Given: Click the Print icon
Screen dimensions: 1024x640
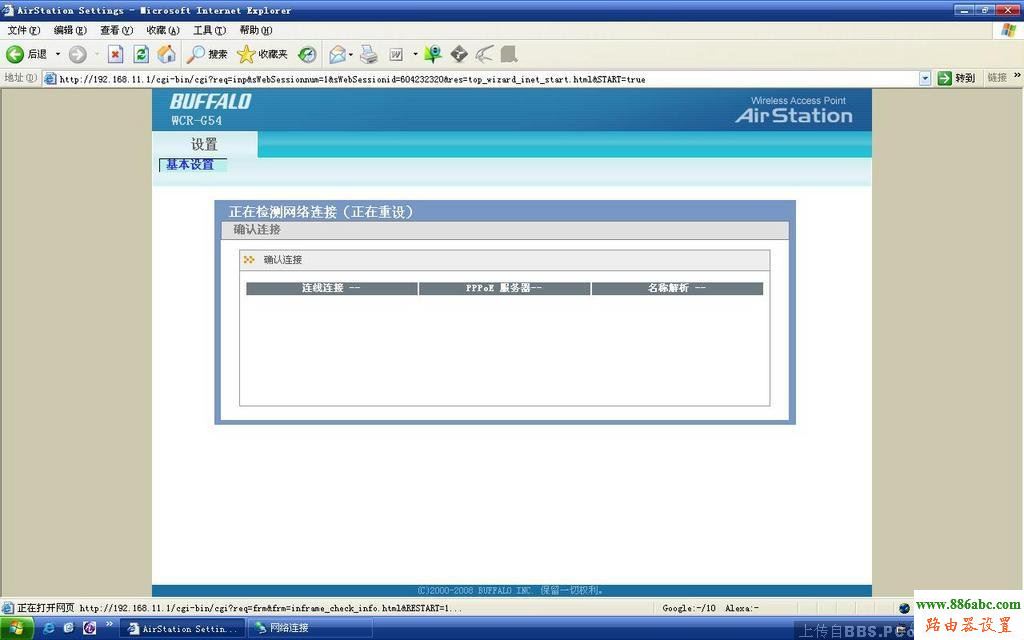Looking at the screenshot, I should click(x=368, y=54).
